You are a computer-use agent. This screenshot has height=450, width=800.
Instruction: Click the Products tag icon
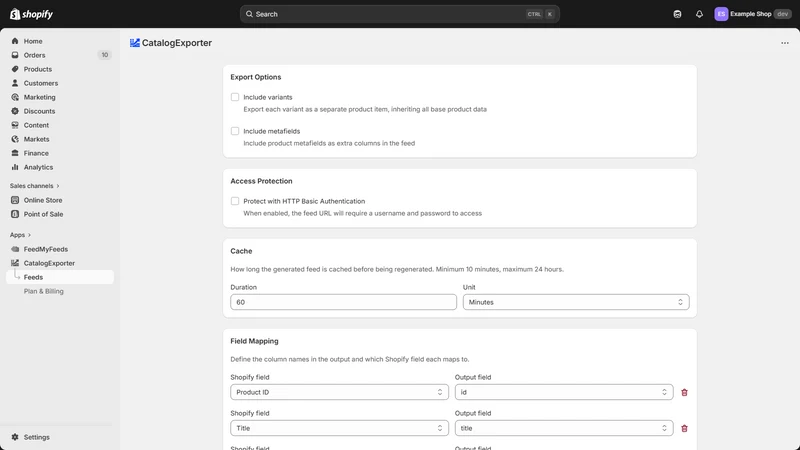pyautogui.click(x=15, y=69)
